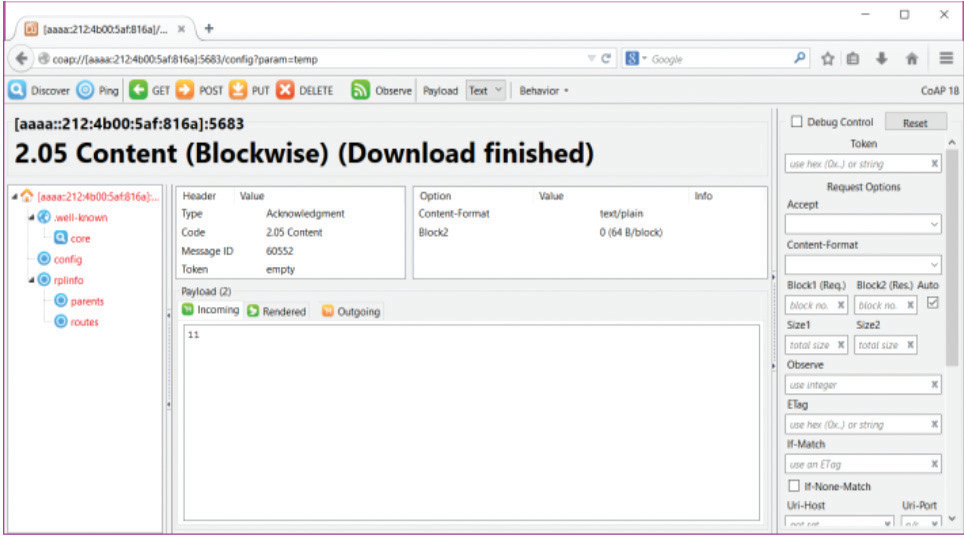Open the Accept combo box

864,225
